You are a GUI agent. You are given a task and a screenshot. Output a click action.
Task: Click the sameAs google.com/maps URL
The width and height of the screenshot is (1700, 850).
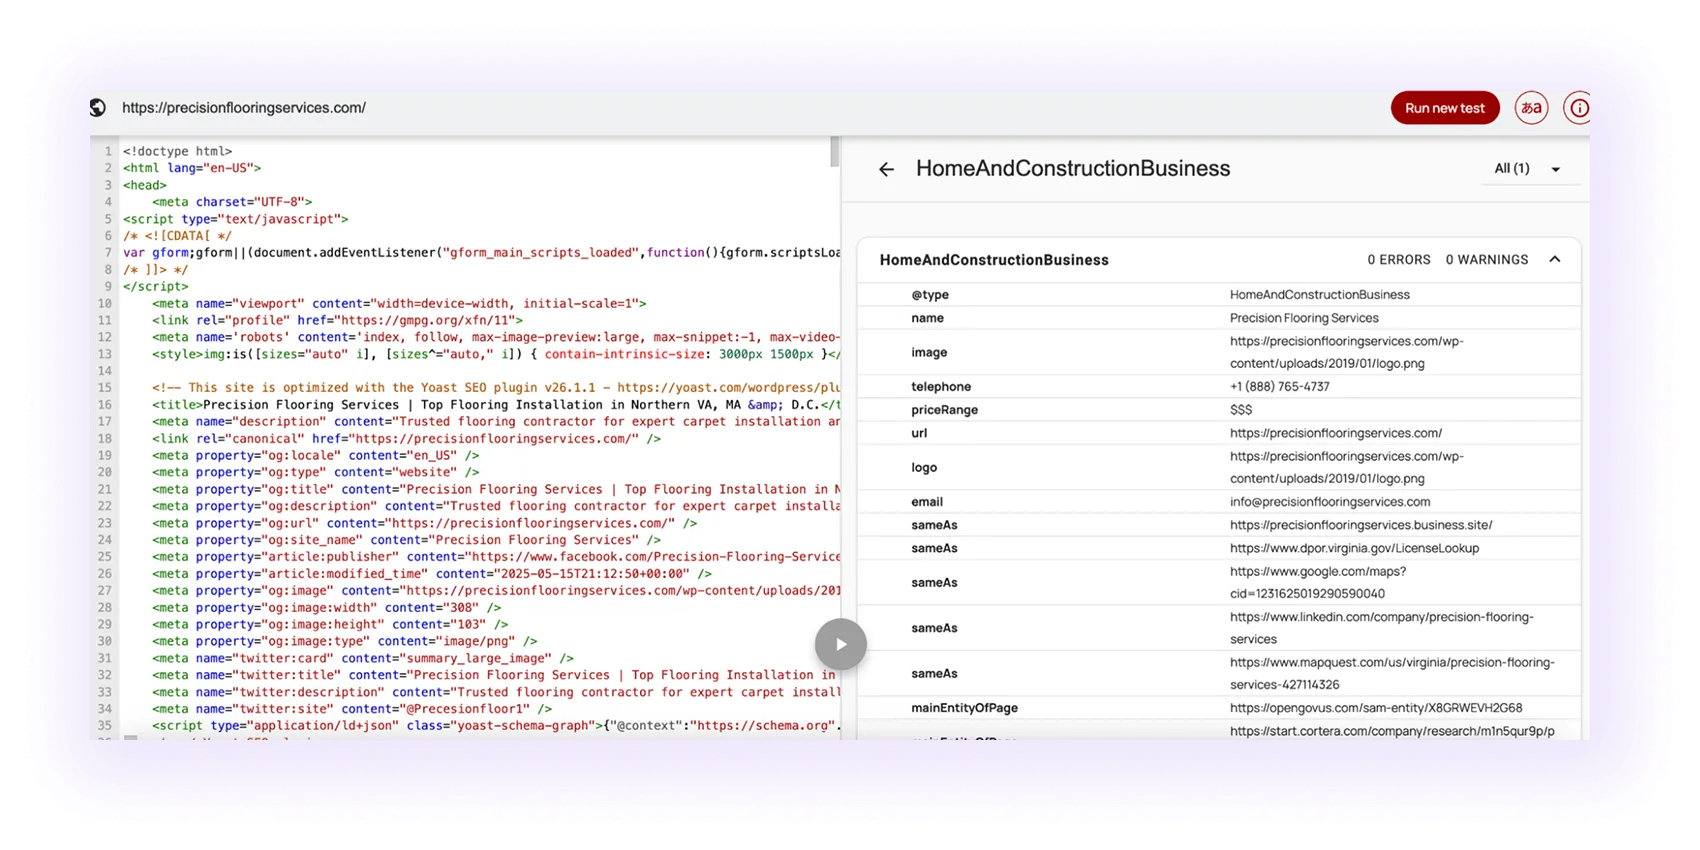click(x=1318, y=582)
